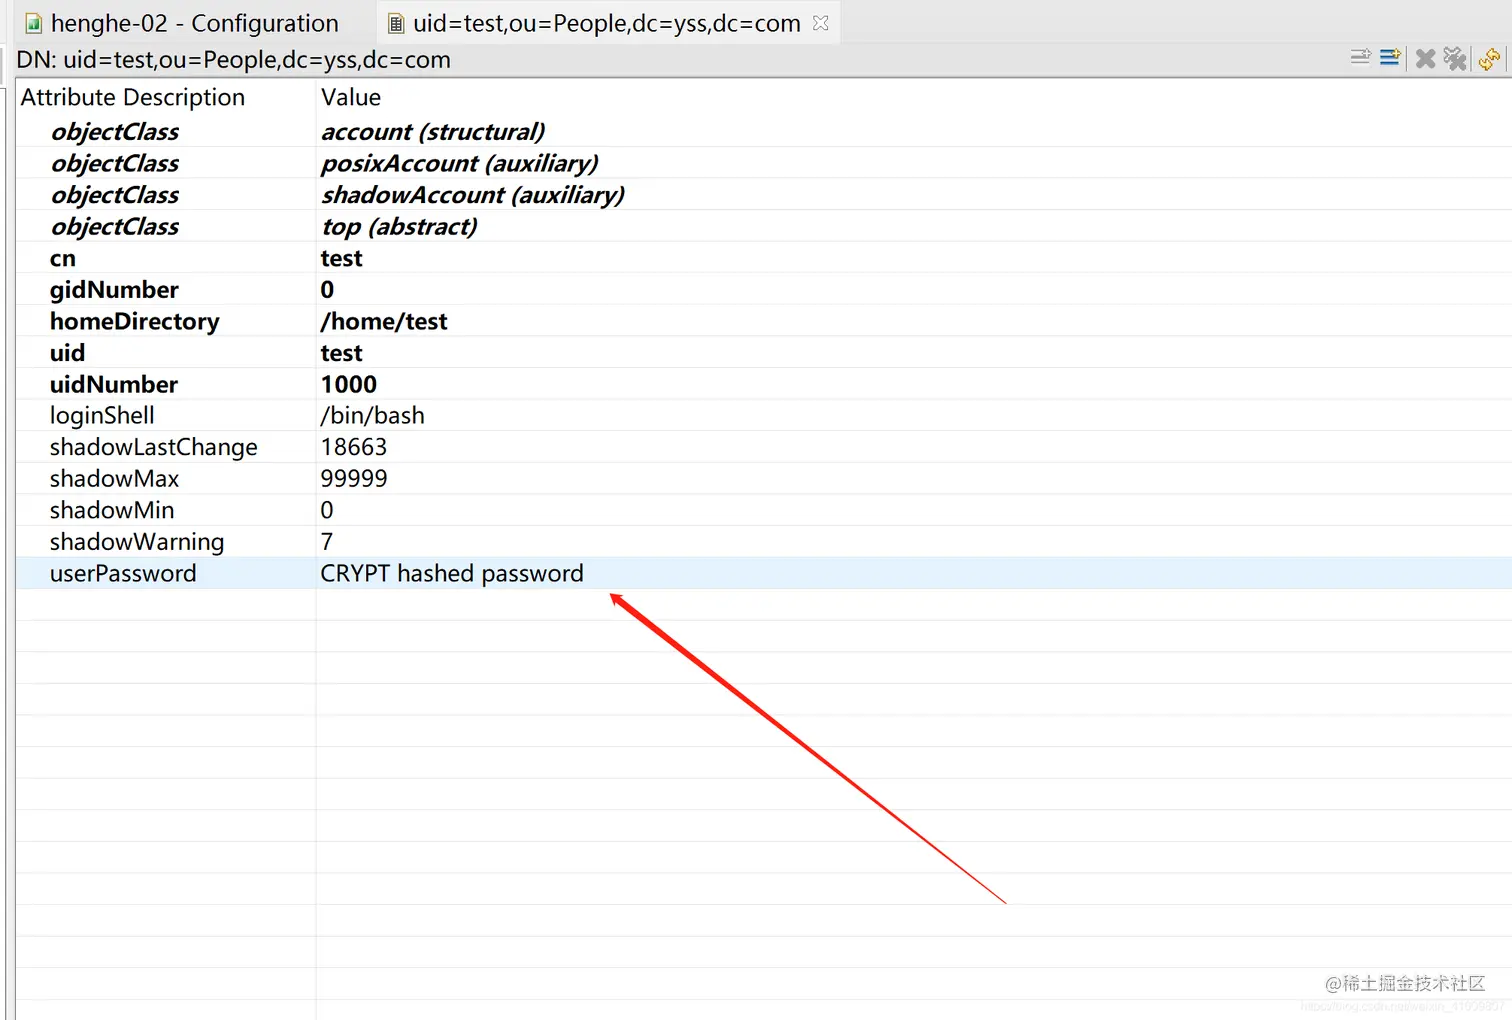Click the DN: uid=test,ou=People,dc=yss,dc=com label
The width and height of the screenshot is (1512, 1020).
234,60
